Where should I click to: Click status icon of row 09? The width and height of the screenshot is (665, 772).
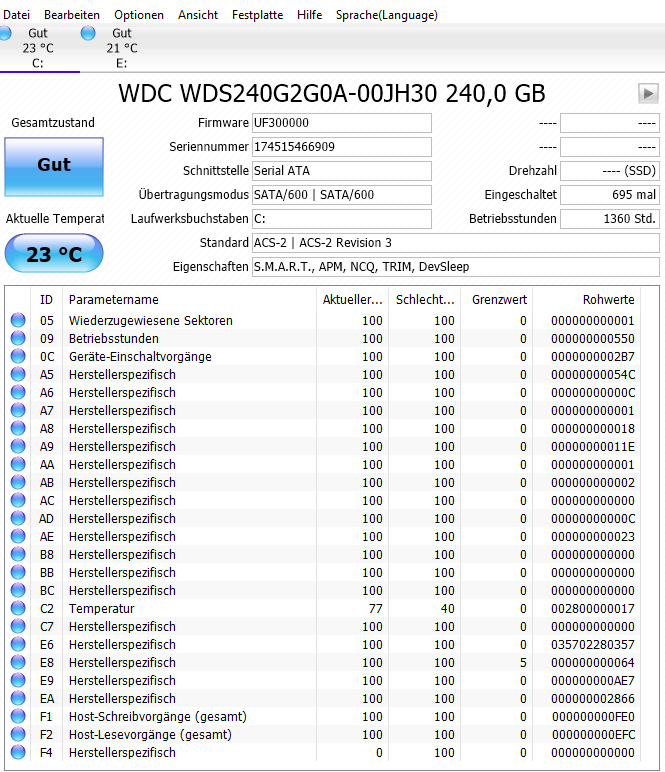pyautogui.click(x=18, y=338)
